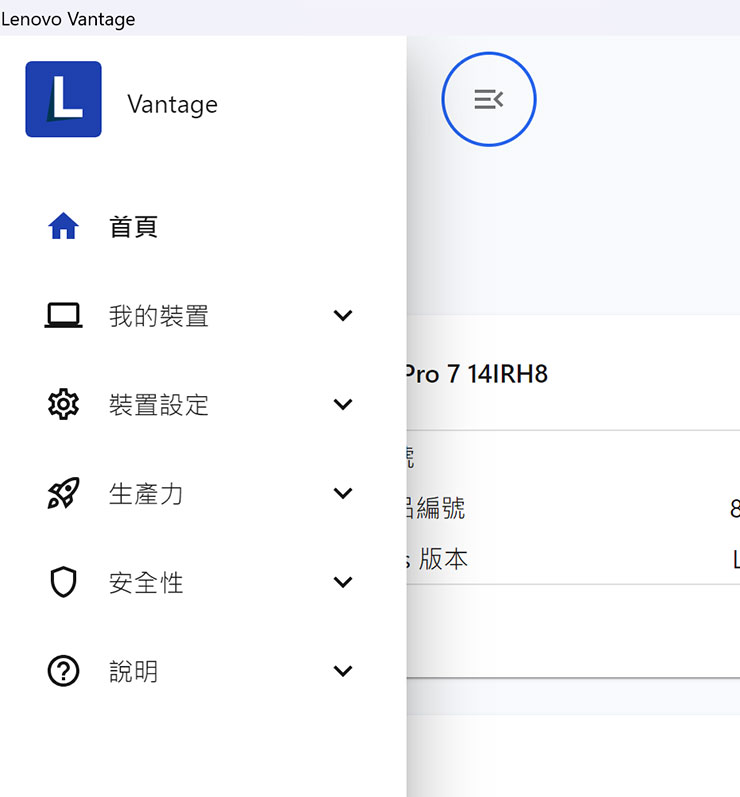Click the Vantage text beside the logo
This screenshot has width=740, height=797.
click(x=173, y=105)
